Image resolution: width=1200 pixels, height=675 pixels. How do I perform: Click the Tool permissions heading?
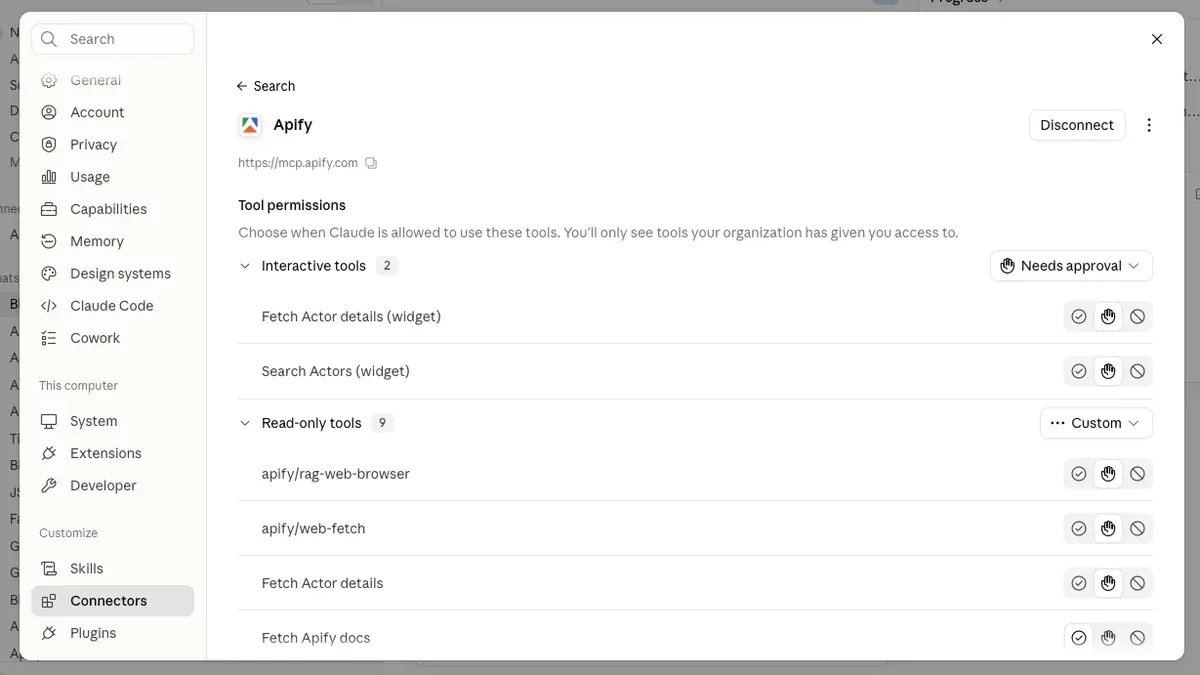point(292,205)
